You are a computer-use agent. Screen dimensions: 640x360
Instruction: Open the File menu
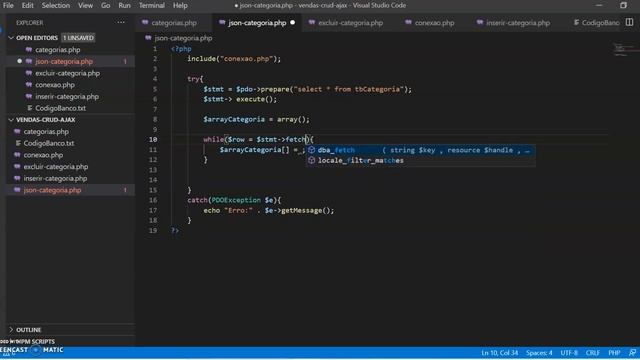pos(8,5)
